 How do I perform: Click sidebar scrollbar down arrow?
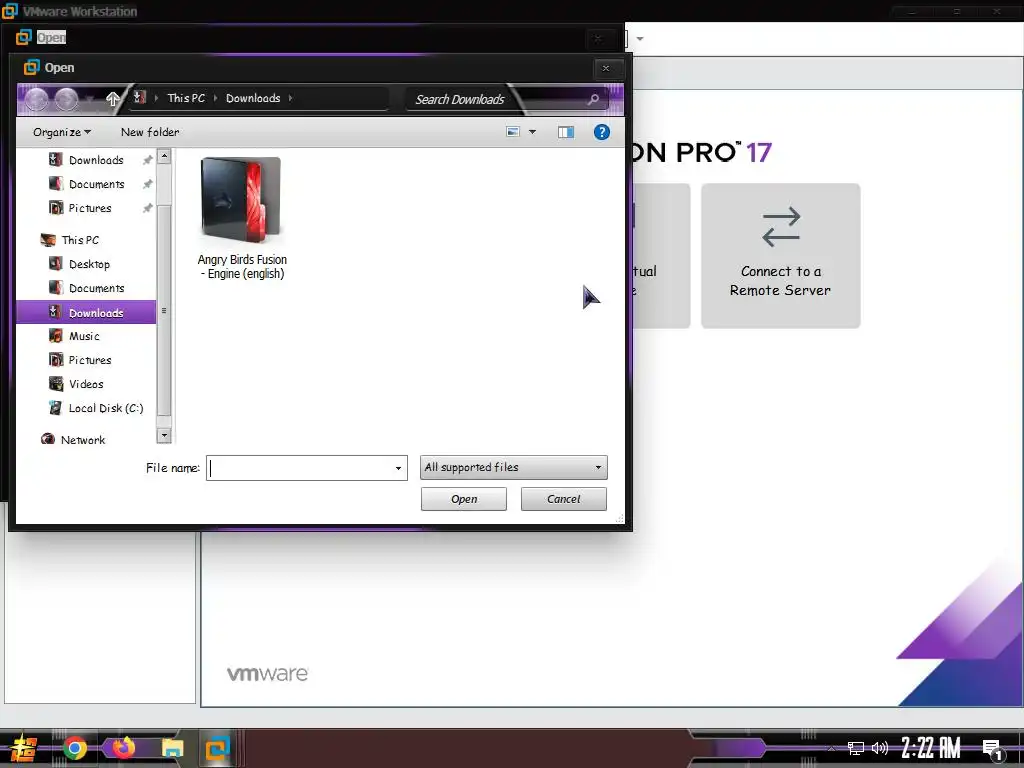click(x=164, y=435)
